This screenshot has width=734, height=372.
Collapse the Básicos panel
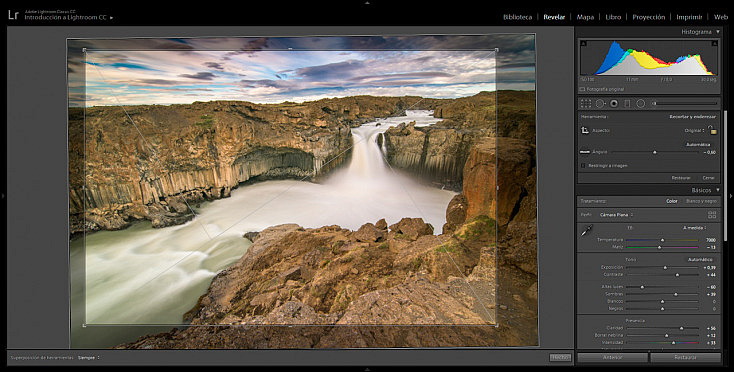(718, 190)
